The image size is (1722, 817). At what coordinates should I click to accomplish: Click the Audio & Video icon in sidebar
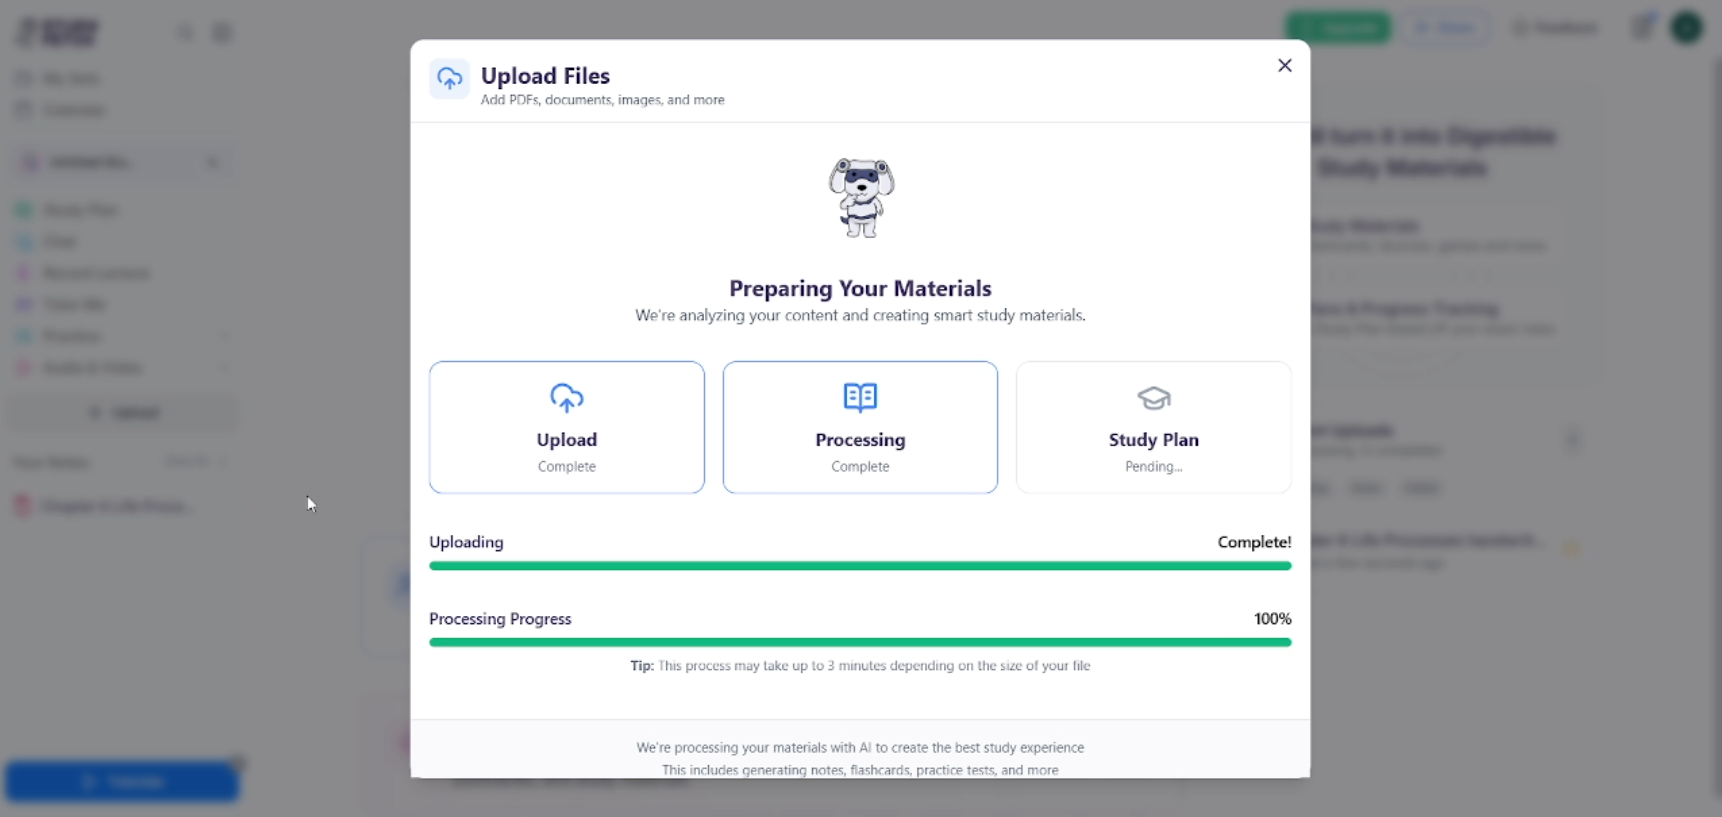click(24, 368)
